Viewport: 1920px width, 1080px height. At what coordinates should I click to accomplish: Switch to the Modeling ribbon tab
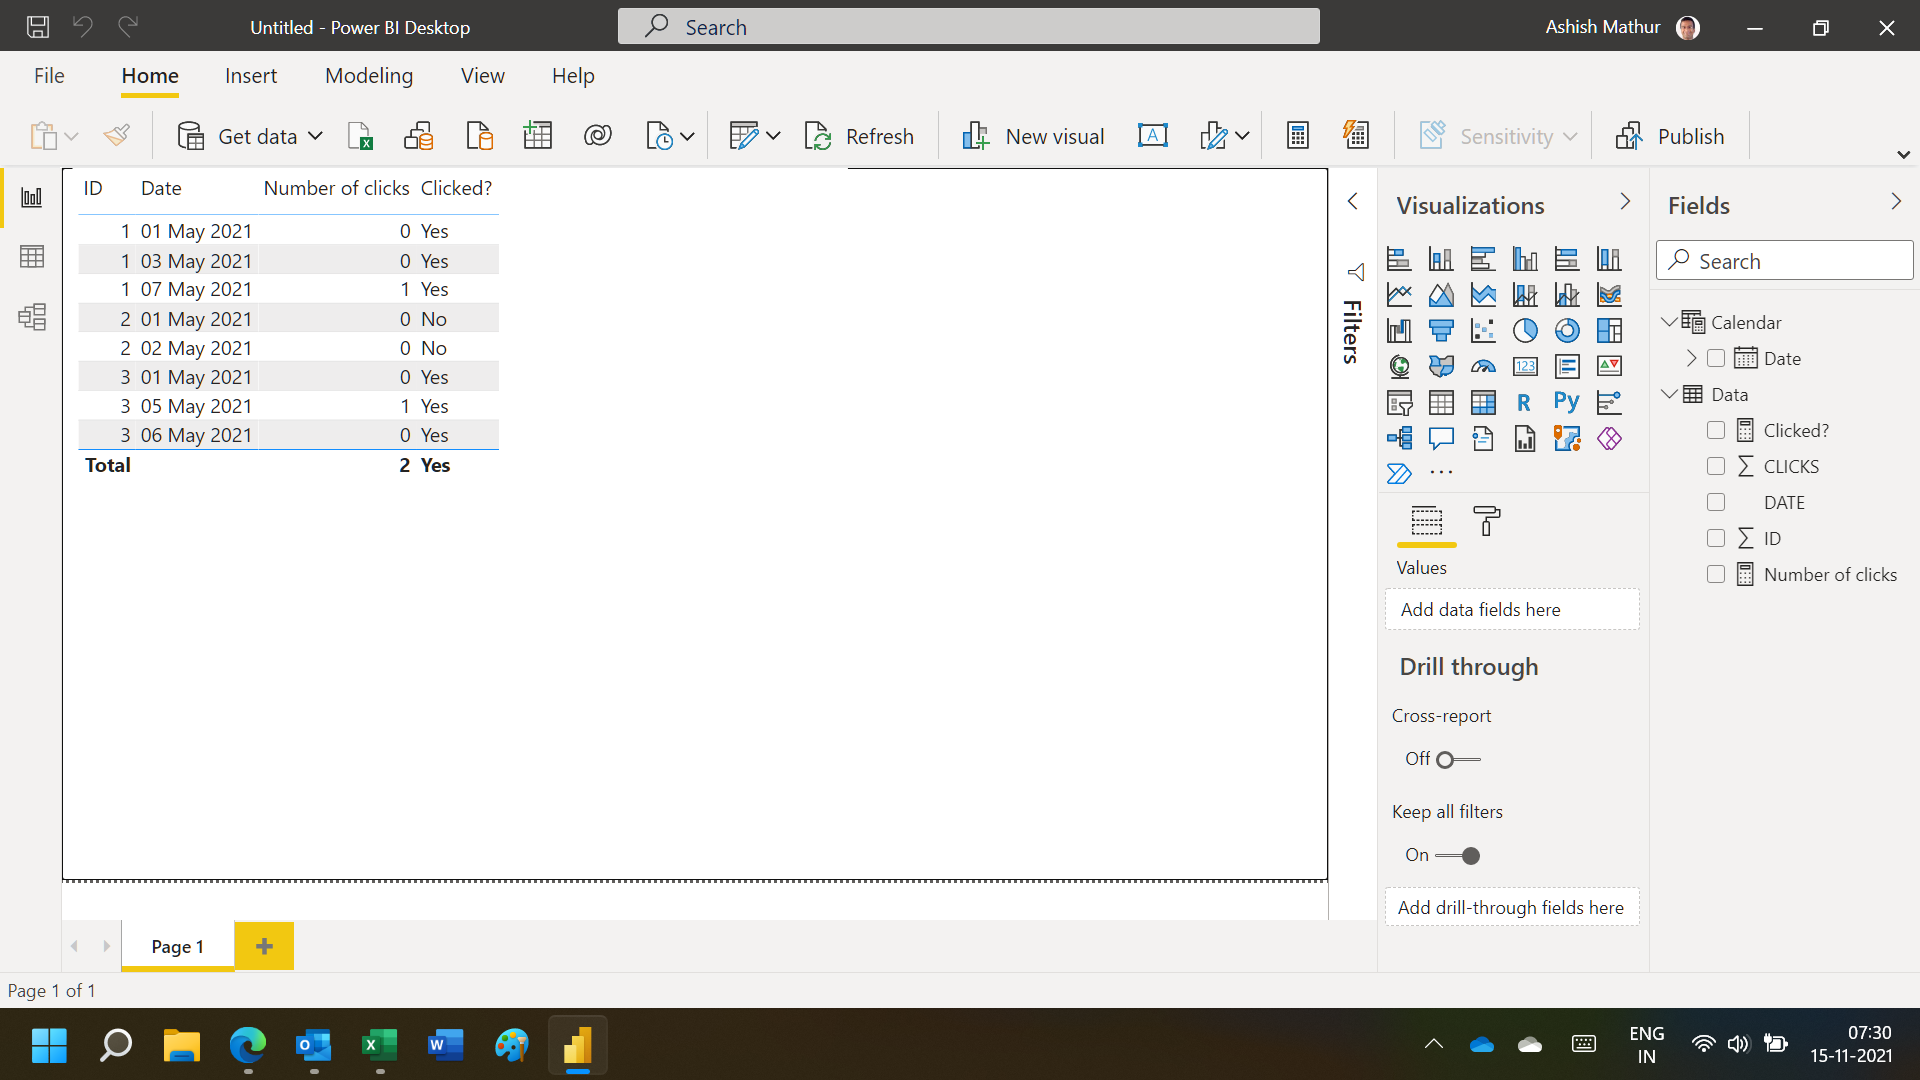(x=369, y=76)
